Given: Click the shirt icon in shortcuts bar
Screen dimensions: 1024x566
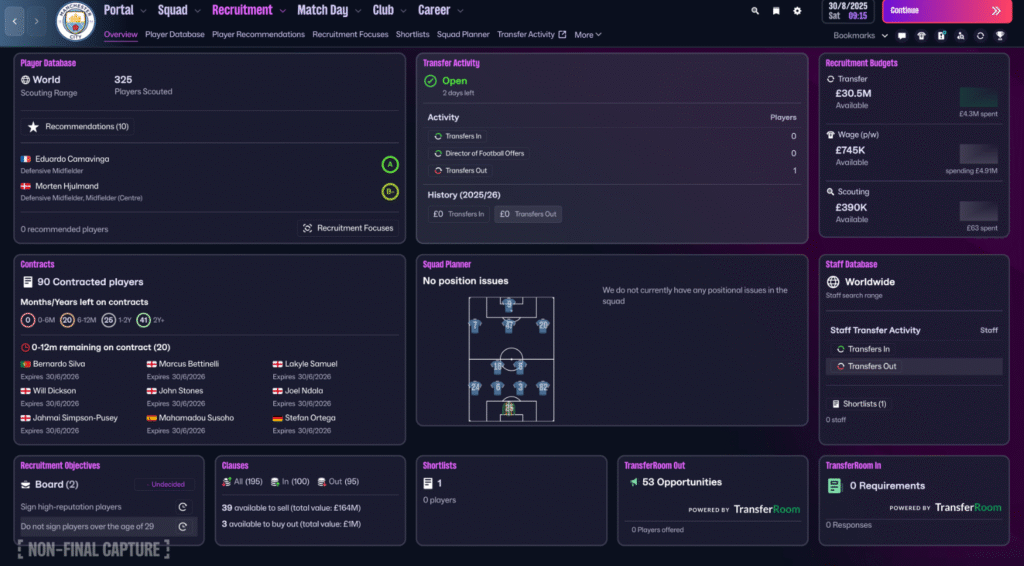Looking at the screenshot, I should tap(921, 35).
